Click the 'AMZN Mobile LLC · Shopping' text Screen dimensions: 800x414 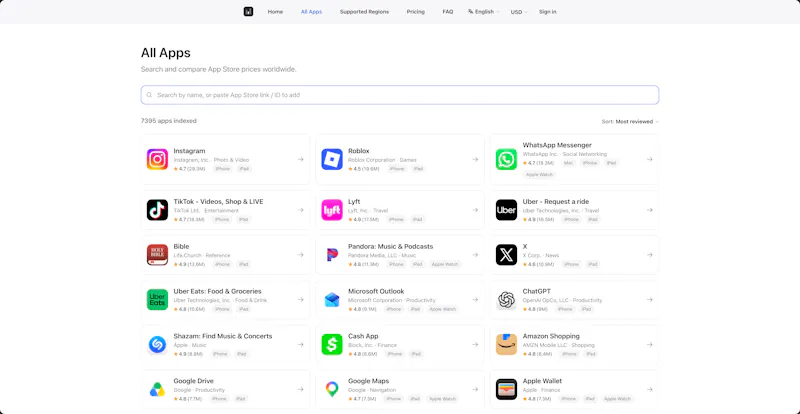[559, 345]
